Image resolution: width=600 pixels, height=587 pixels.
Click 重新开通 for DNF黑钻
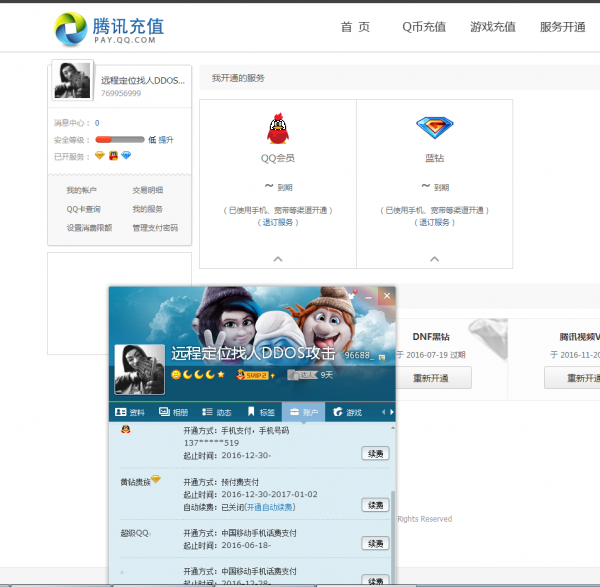coord(431,378)
